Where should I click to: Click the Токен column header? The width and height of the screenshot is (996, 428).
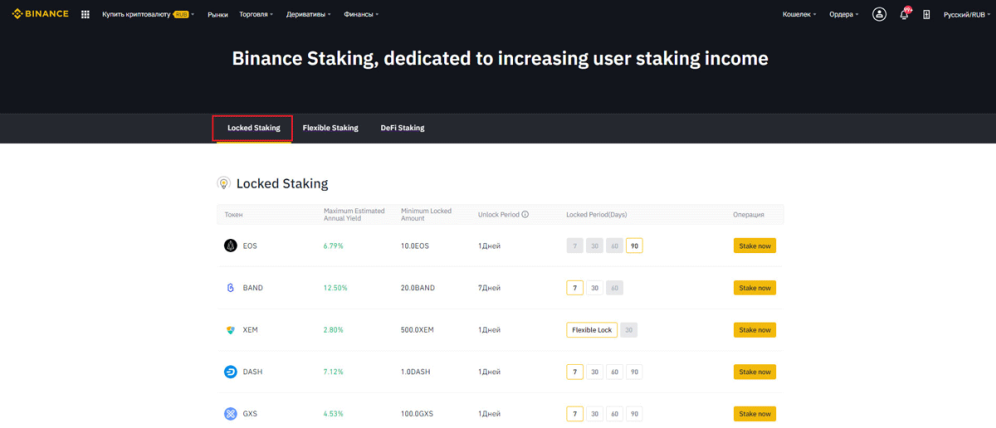pyautogui.click(x=233, y=215)
